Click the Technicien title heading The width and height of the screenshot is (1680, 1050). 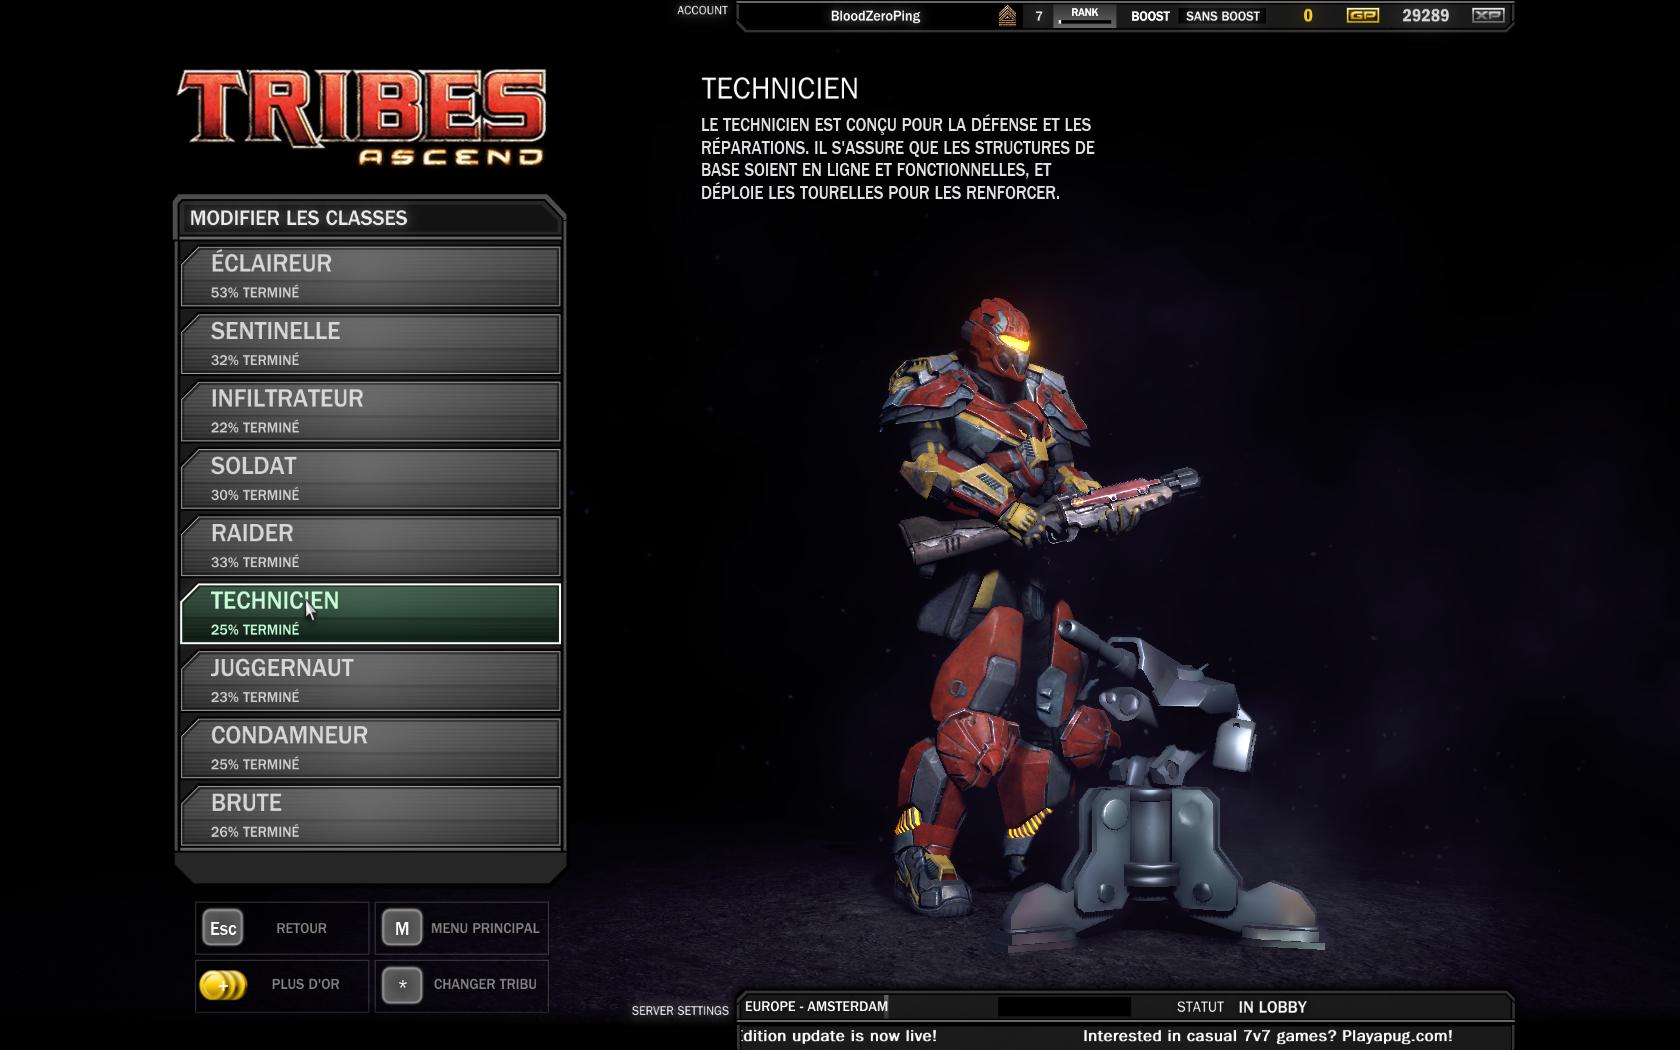coord(779,88)
